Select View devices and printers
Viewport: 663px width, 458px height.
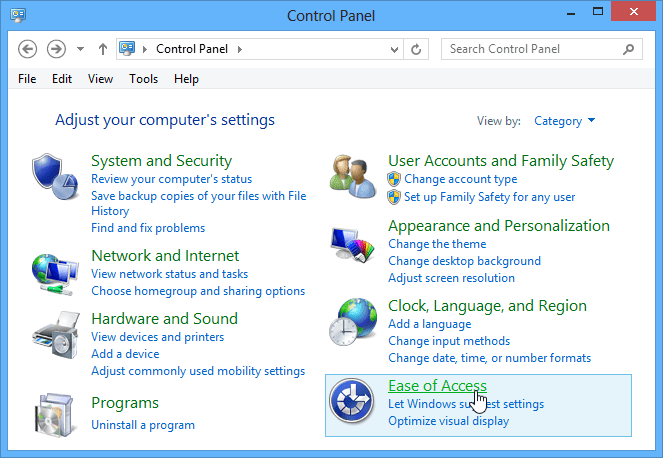[x=158, y=337]
